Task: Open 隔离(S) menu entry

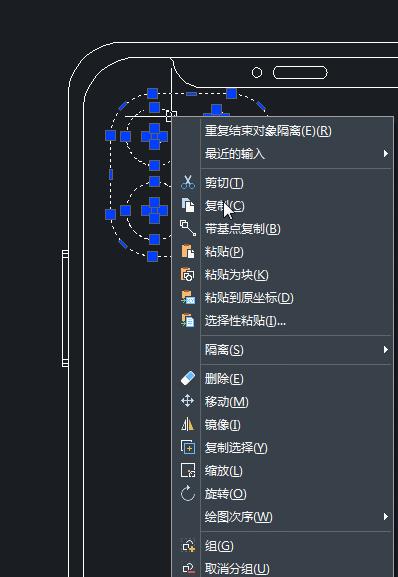Action: pyautogui.click(x=283, y=350)
